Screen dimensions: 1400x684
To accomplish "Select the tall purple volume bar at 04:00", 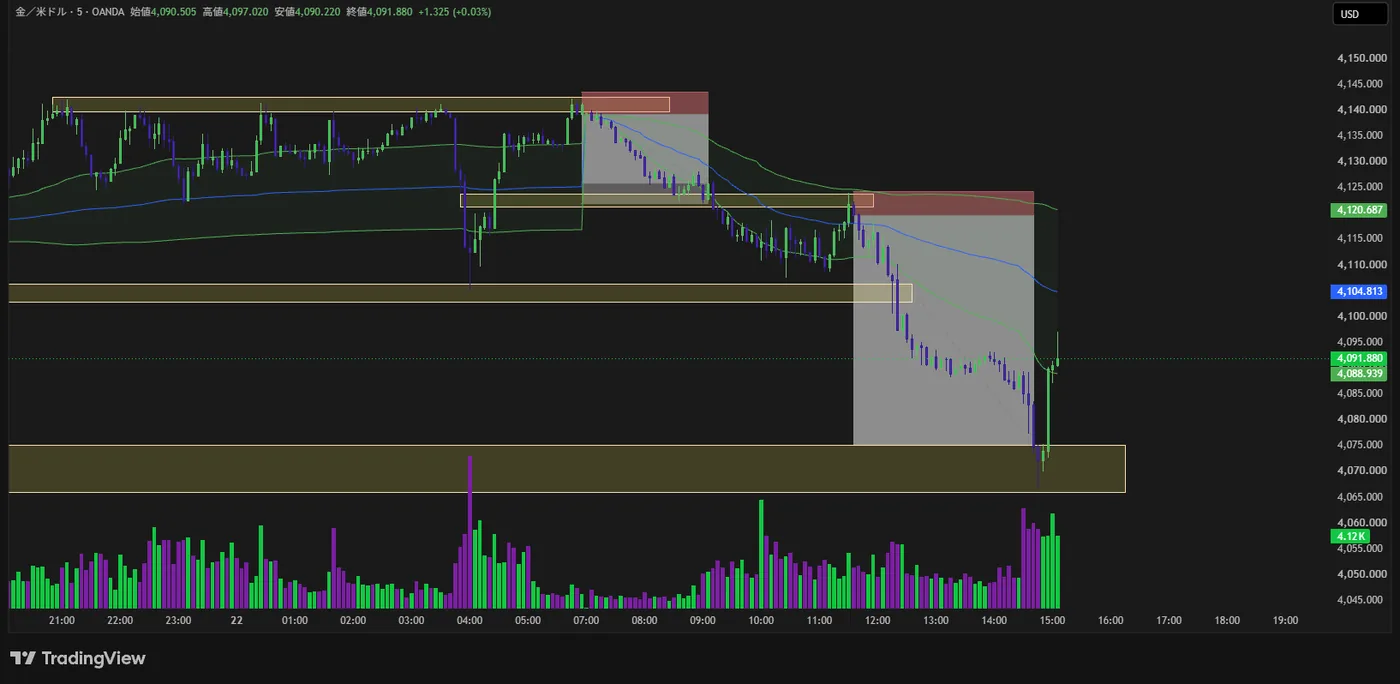I will click(x=470, y=532).
